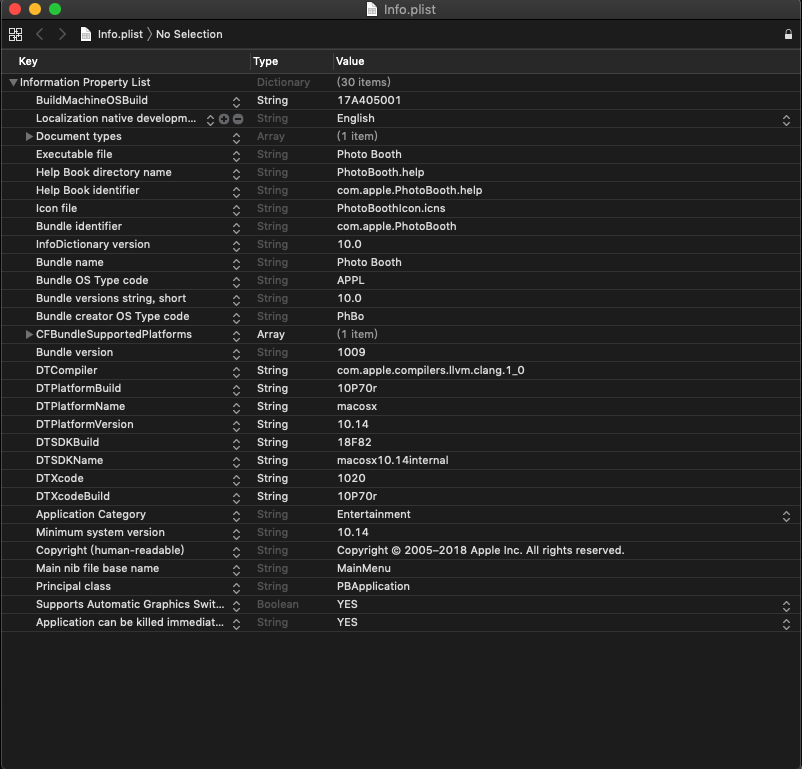Collapse the Information Property List
This screenshot has height=769, width=802.
pos(13,82)
